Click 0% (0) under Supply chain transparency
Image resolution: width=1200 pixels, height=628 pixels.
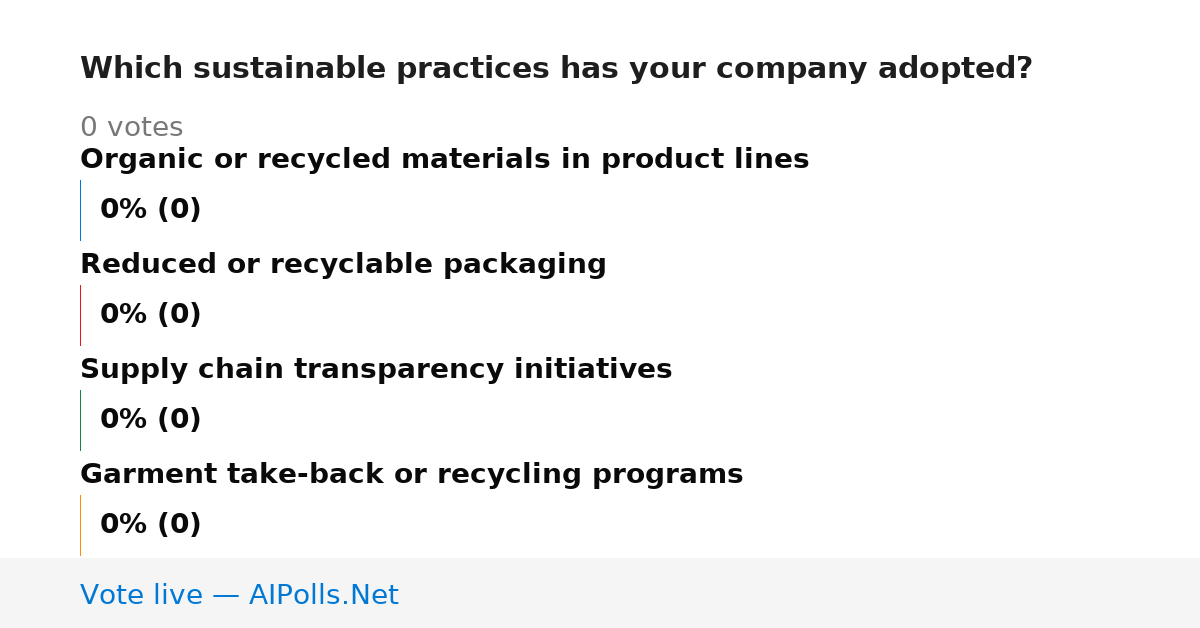click(x=150, y=420)
